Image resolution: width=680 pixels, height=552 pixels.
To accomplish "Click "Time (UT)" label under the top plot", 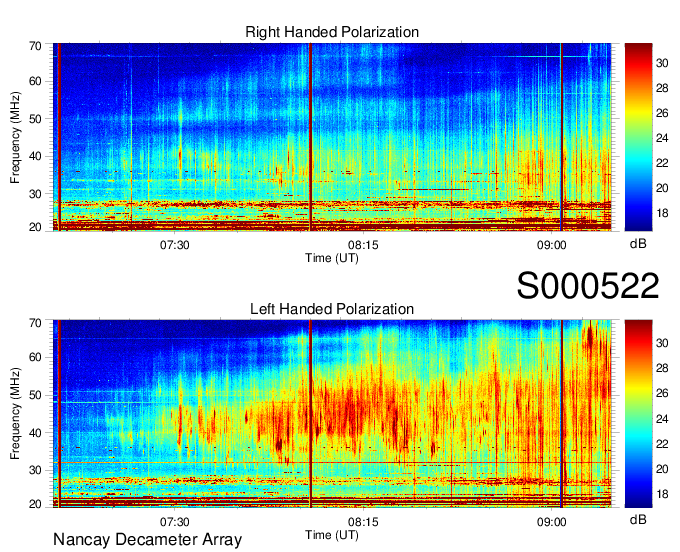I will click(x=332, y=258).
